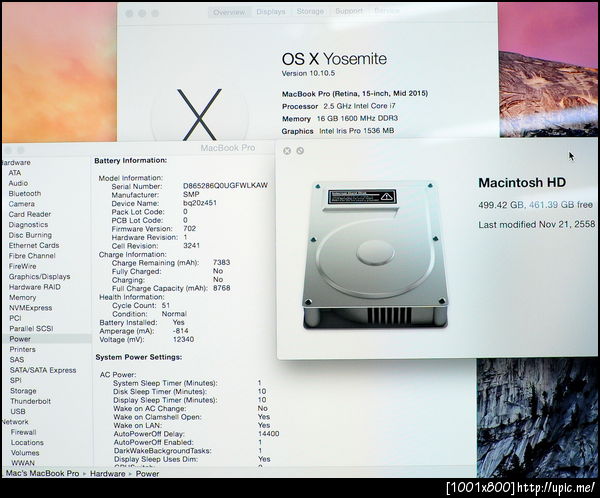Select Firewall under Network
Screen dimensions: 600x498
(x=23, y=432)
